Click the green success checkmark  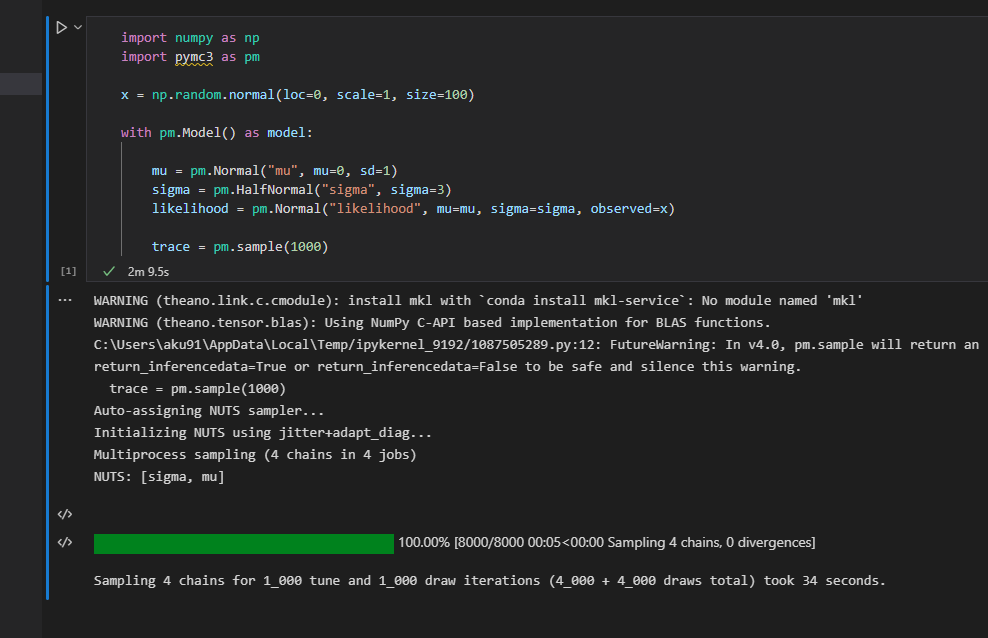(x=109, y=271)
